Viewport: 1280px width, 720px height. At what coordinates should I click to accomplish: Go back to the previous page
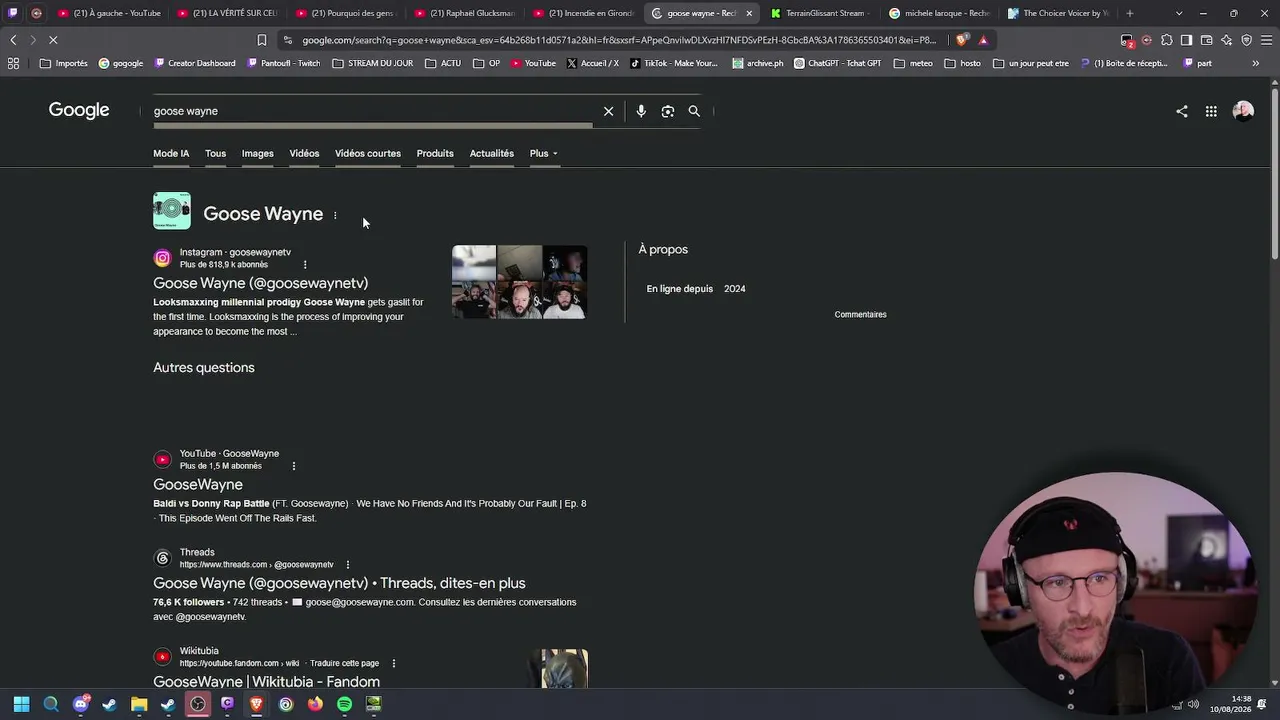(13, 40)
